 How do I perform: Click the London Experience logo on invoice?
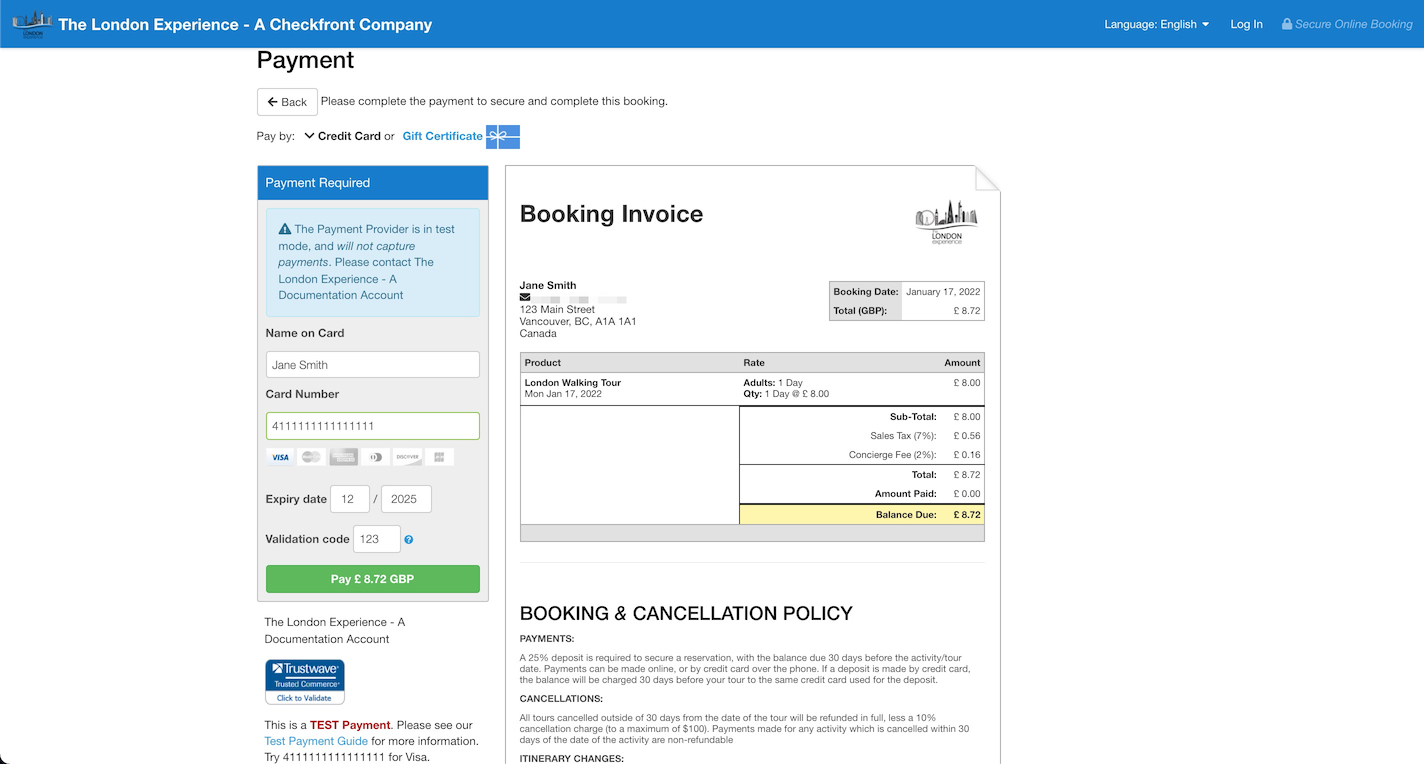click(x=947, y=223)
